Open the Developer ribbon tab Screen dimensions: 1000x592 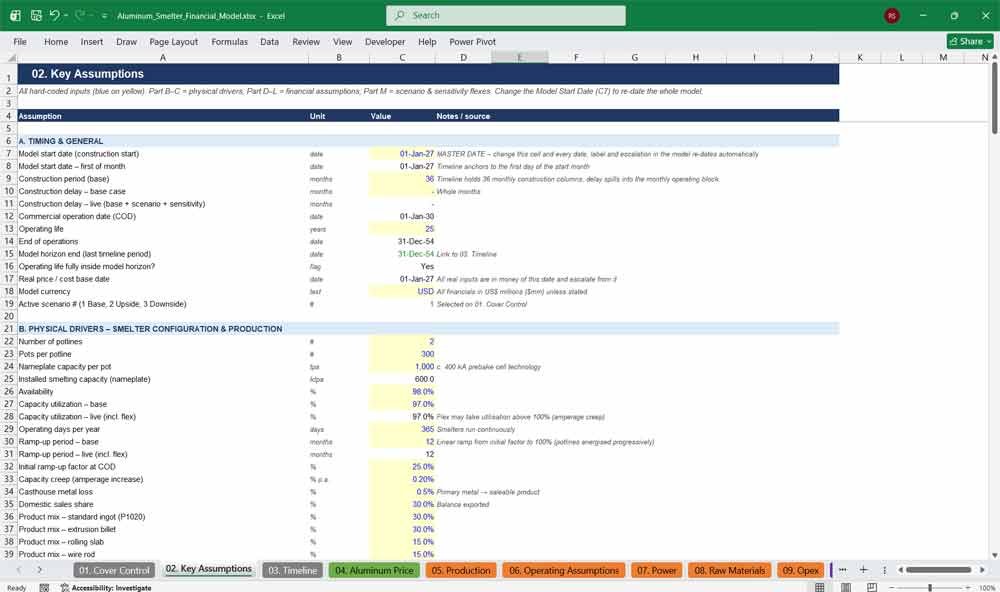point(385,41)
